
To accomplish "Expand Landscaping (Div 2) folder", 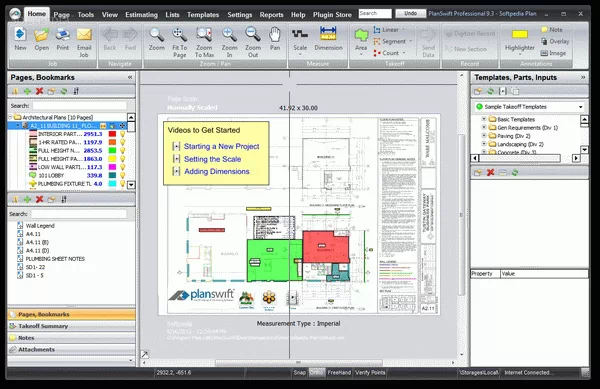I will (484, 144).
